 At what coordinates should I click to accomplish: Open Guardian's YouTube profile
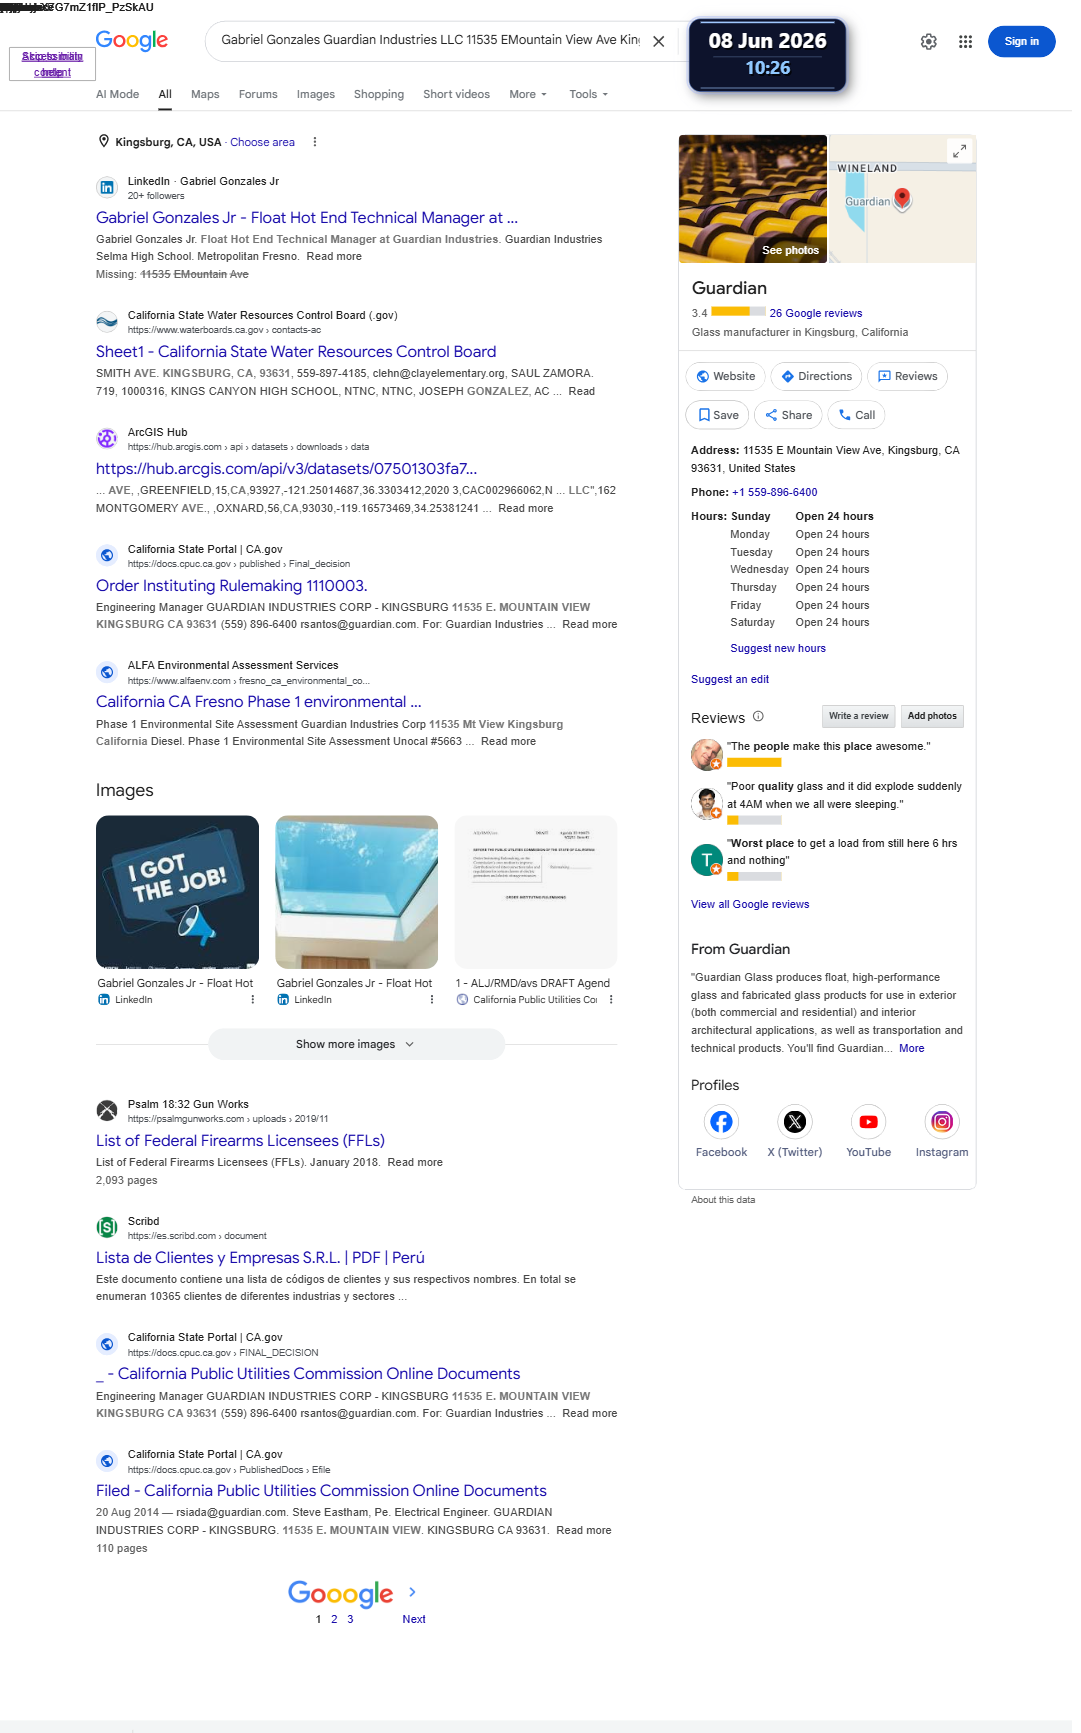(x=868, y=1122)
